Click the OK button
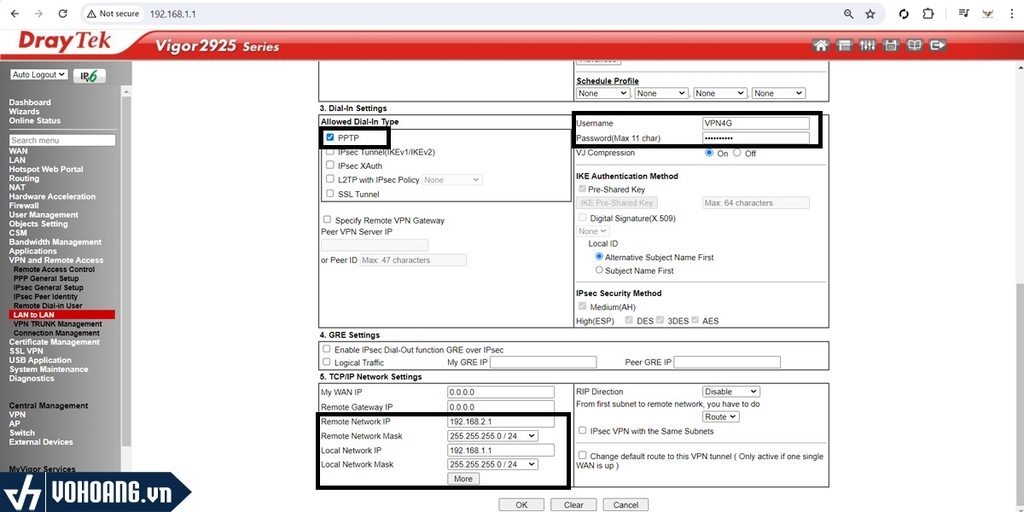Viewport: 1024px width, 512px height. pos(521,505)
